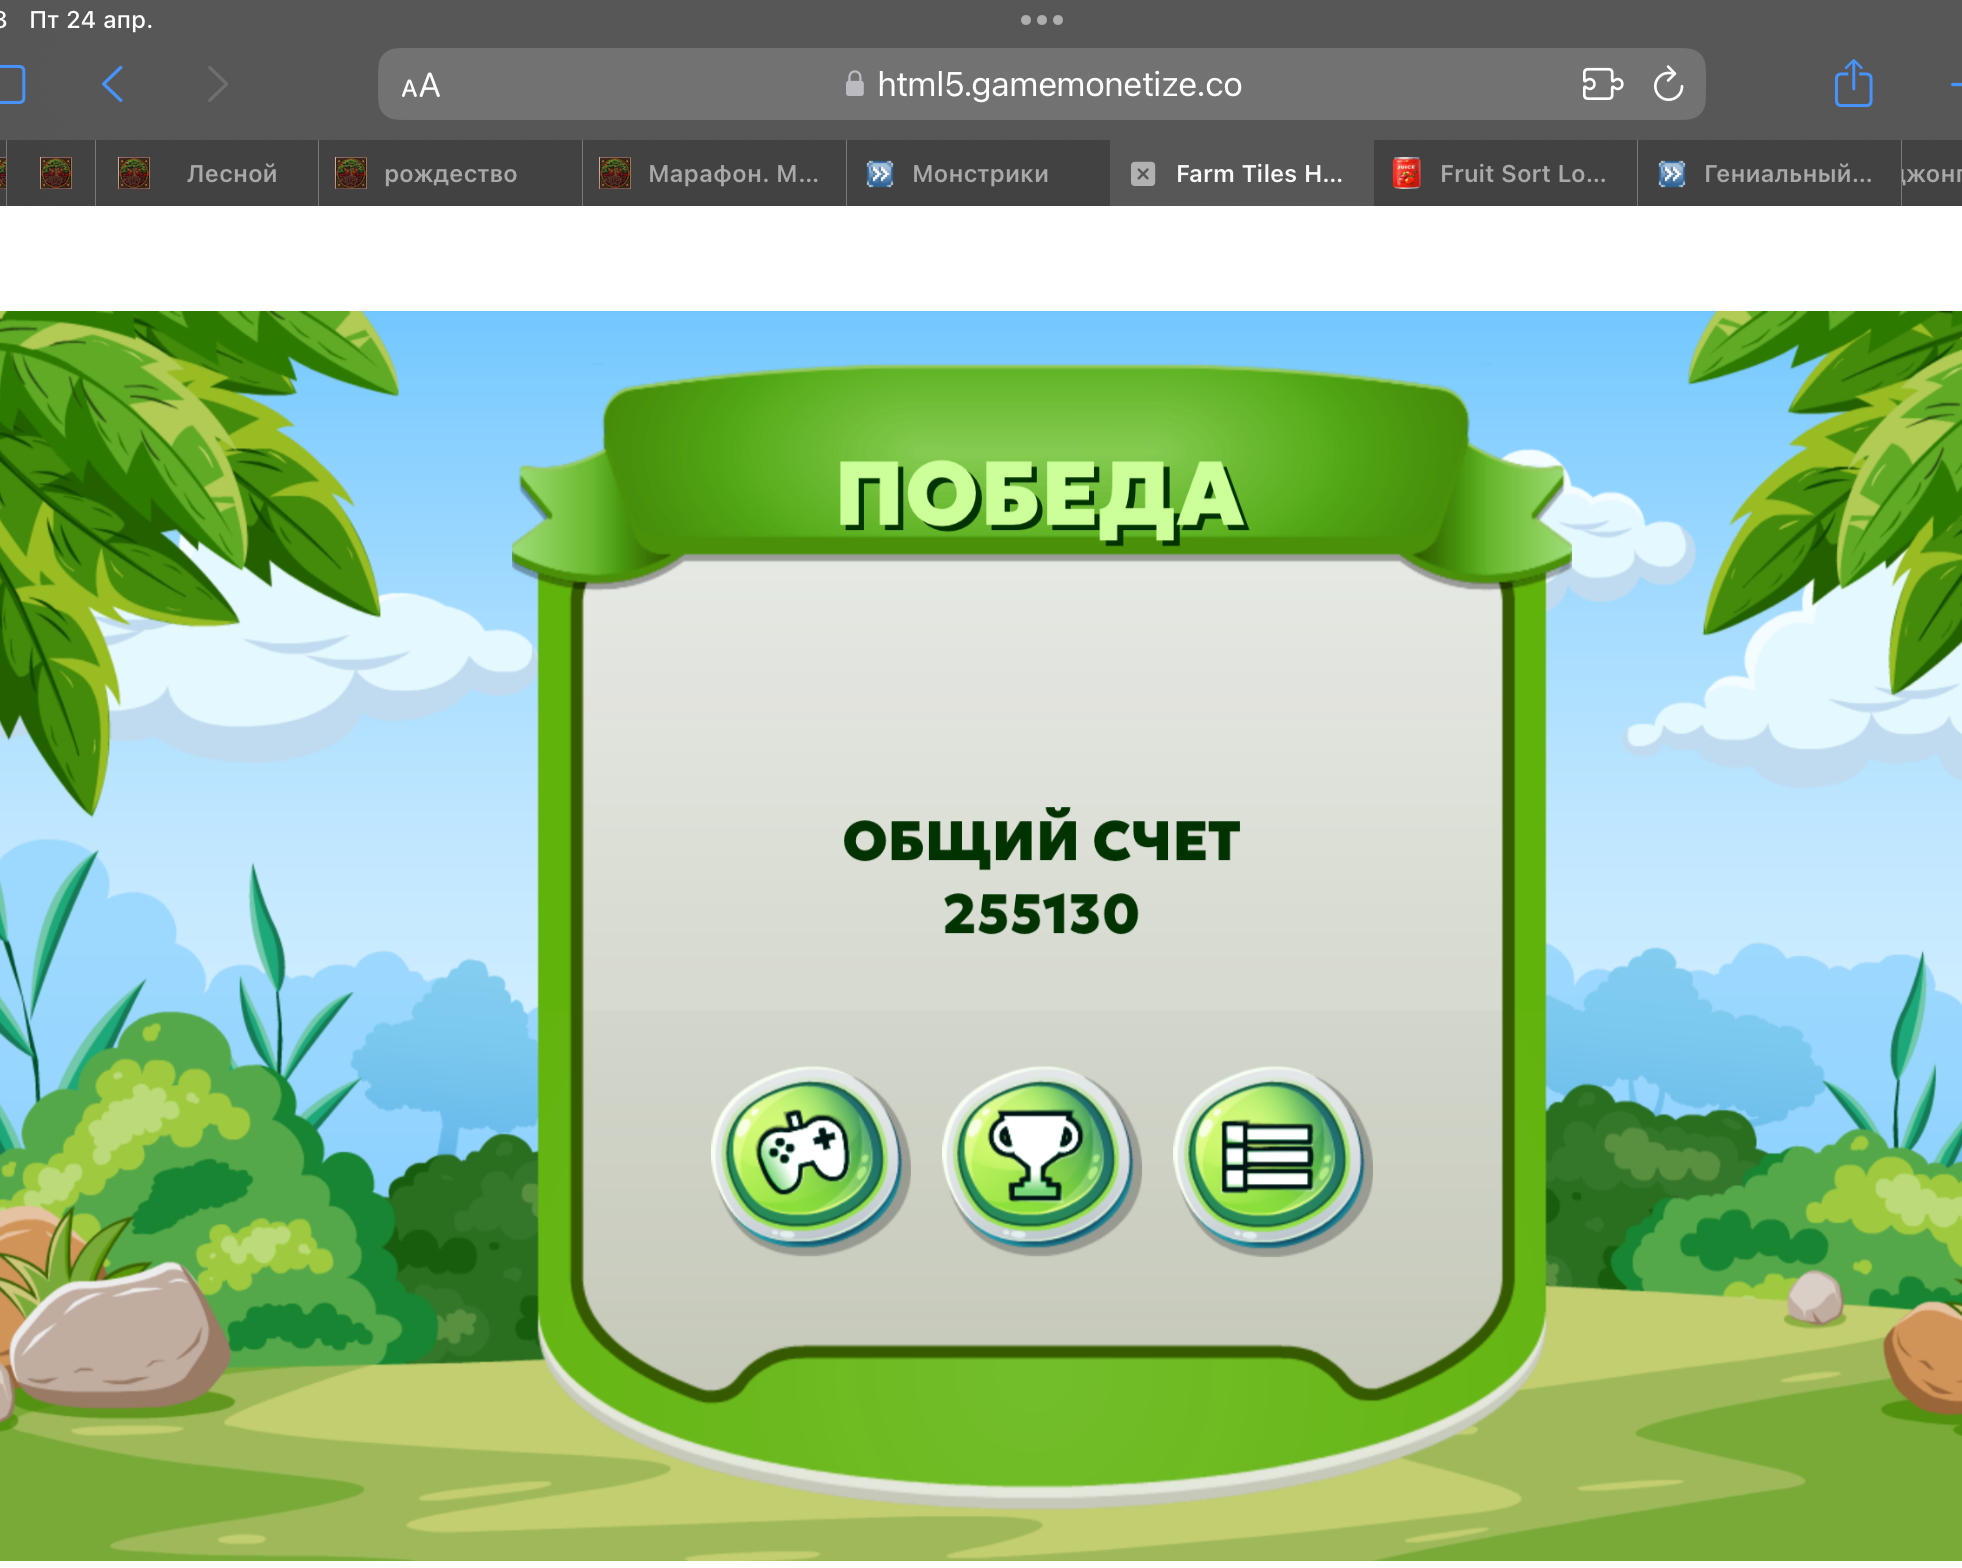This screenshot has width=1962, height=1568.
Task: Switch to the рождество tab
Action: pyautogui.click(x=450, y=174)
